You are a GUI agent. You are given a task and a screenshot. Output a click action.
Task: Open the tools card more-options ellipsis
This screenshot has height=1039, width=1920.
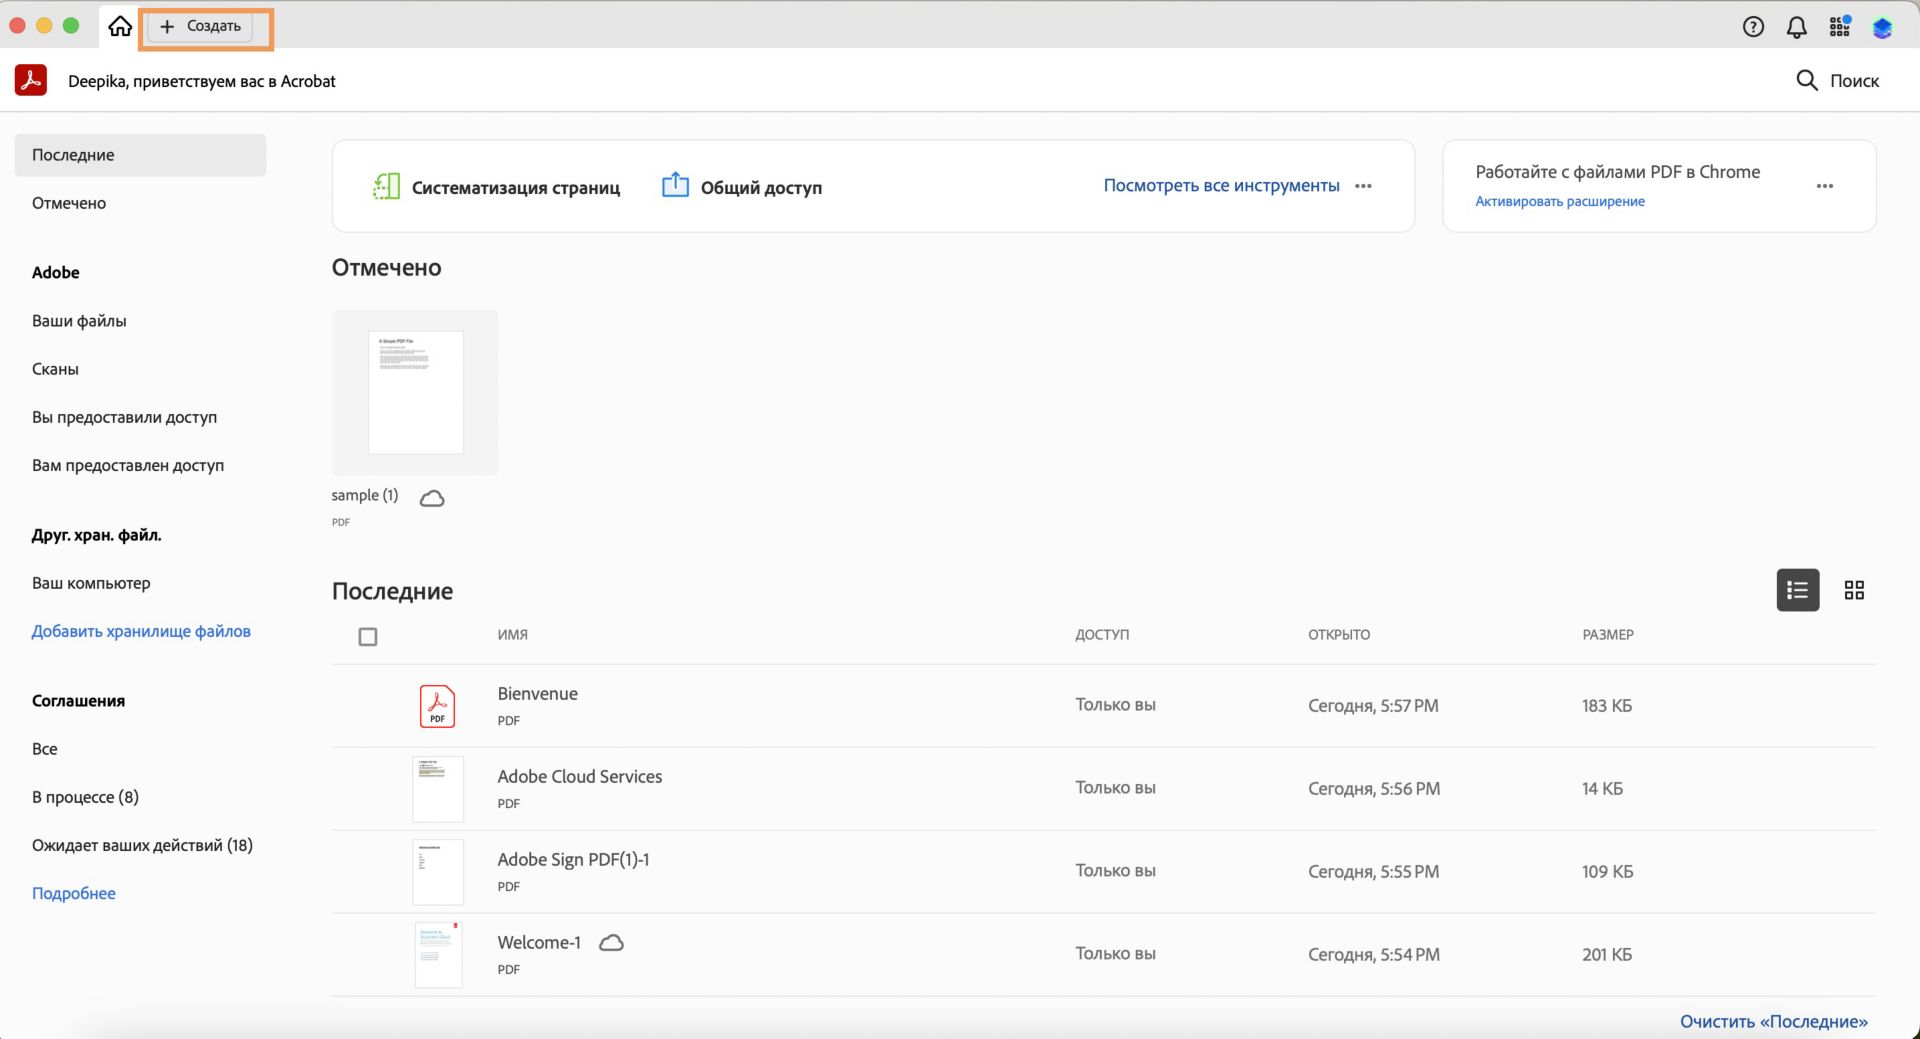(x=1363, y=186)
